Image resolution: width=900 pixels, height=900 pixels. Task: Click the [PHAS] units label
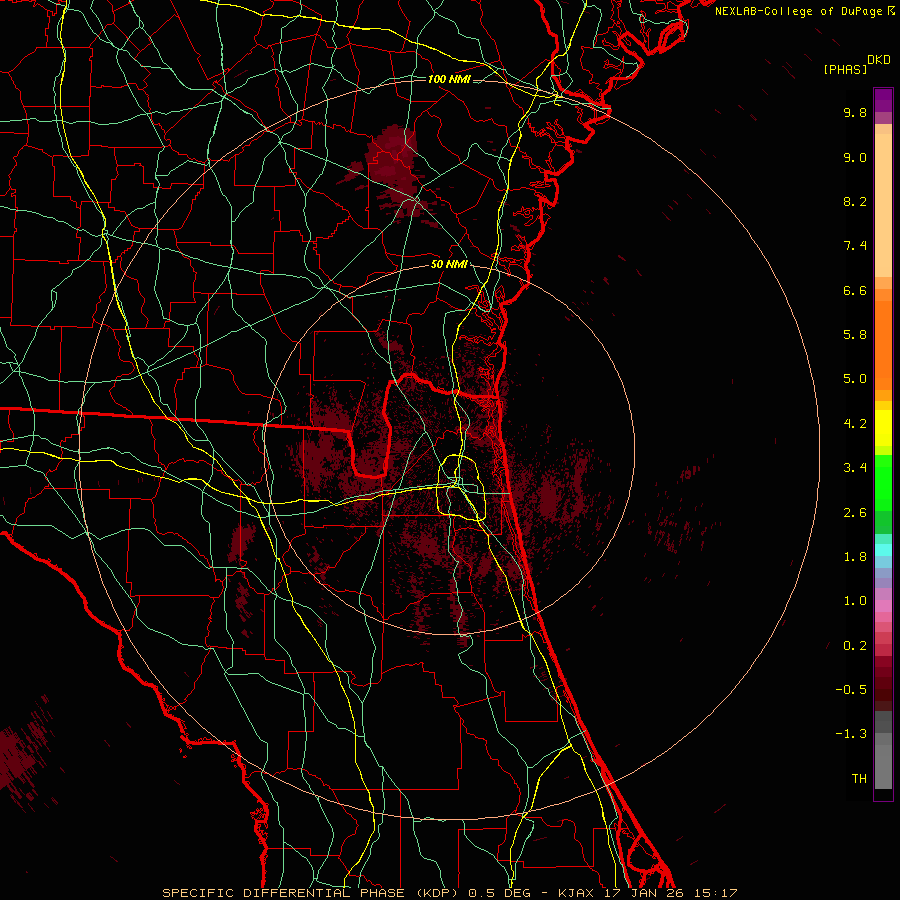point(845,69)
